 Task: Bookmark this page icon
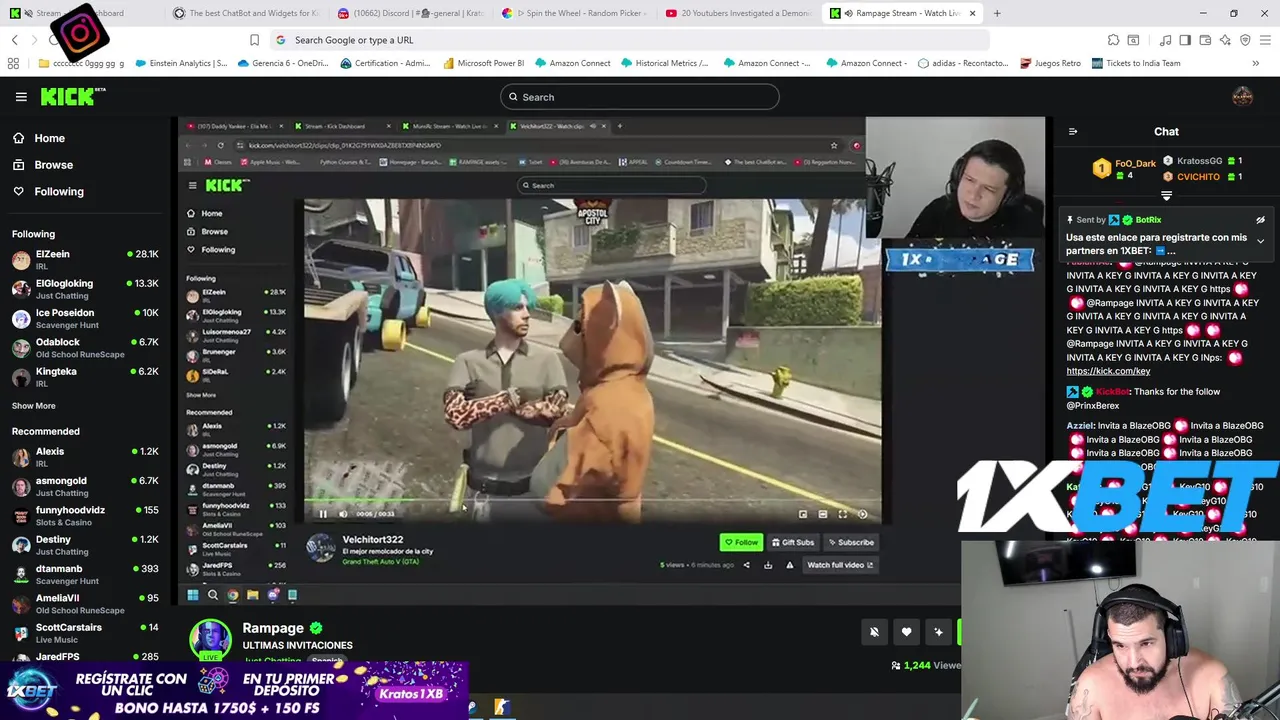pyautogui.click(x=254, y=40)
